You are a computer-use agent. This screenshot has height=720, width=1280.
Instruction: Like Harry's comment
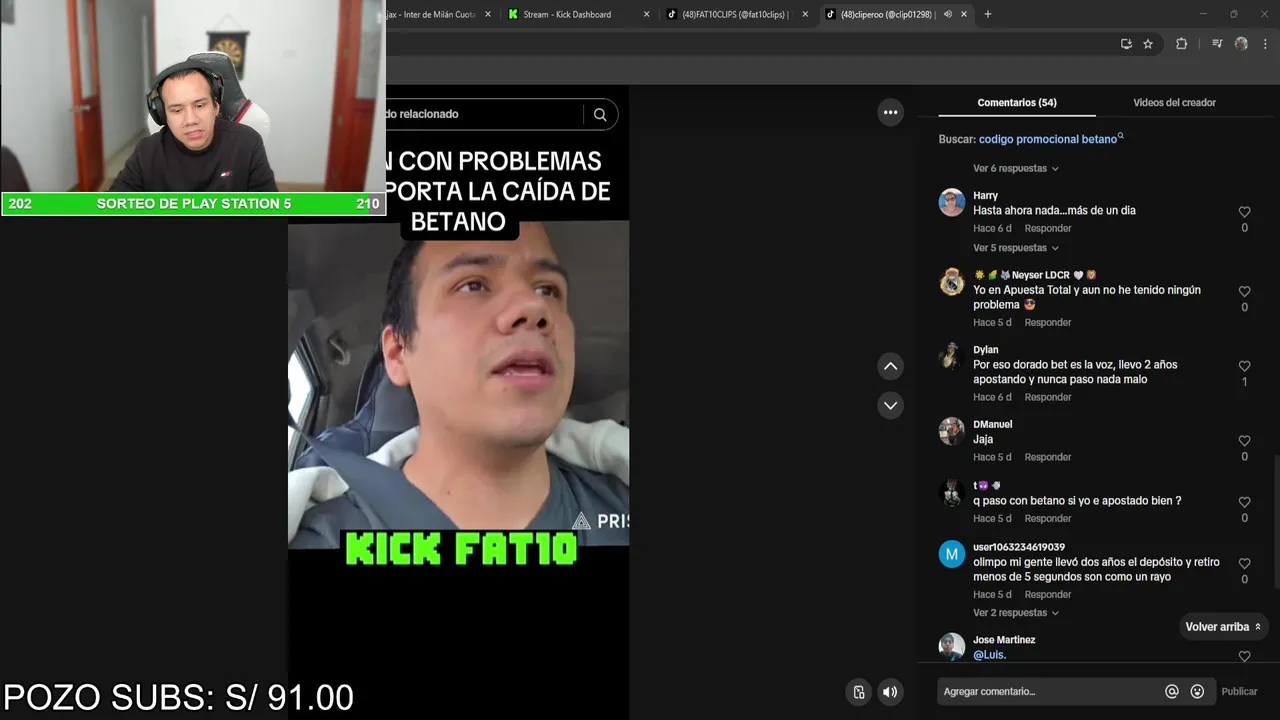[x=1244, y=212]
